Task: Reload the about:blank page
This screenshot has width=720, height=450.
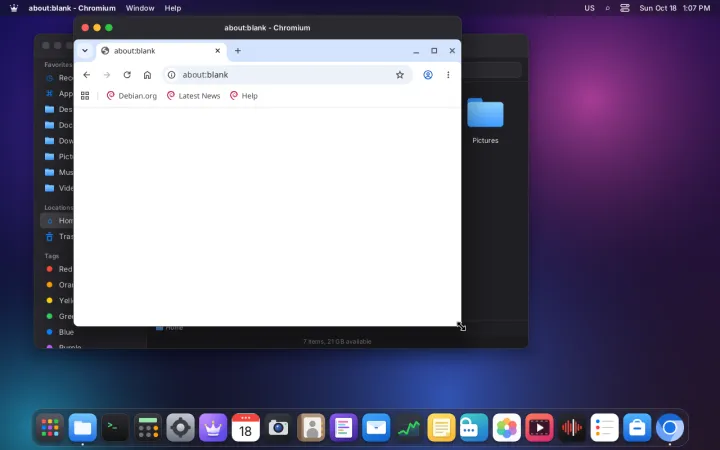Action: click(x=127, y=75)
